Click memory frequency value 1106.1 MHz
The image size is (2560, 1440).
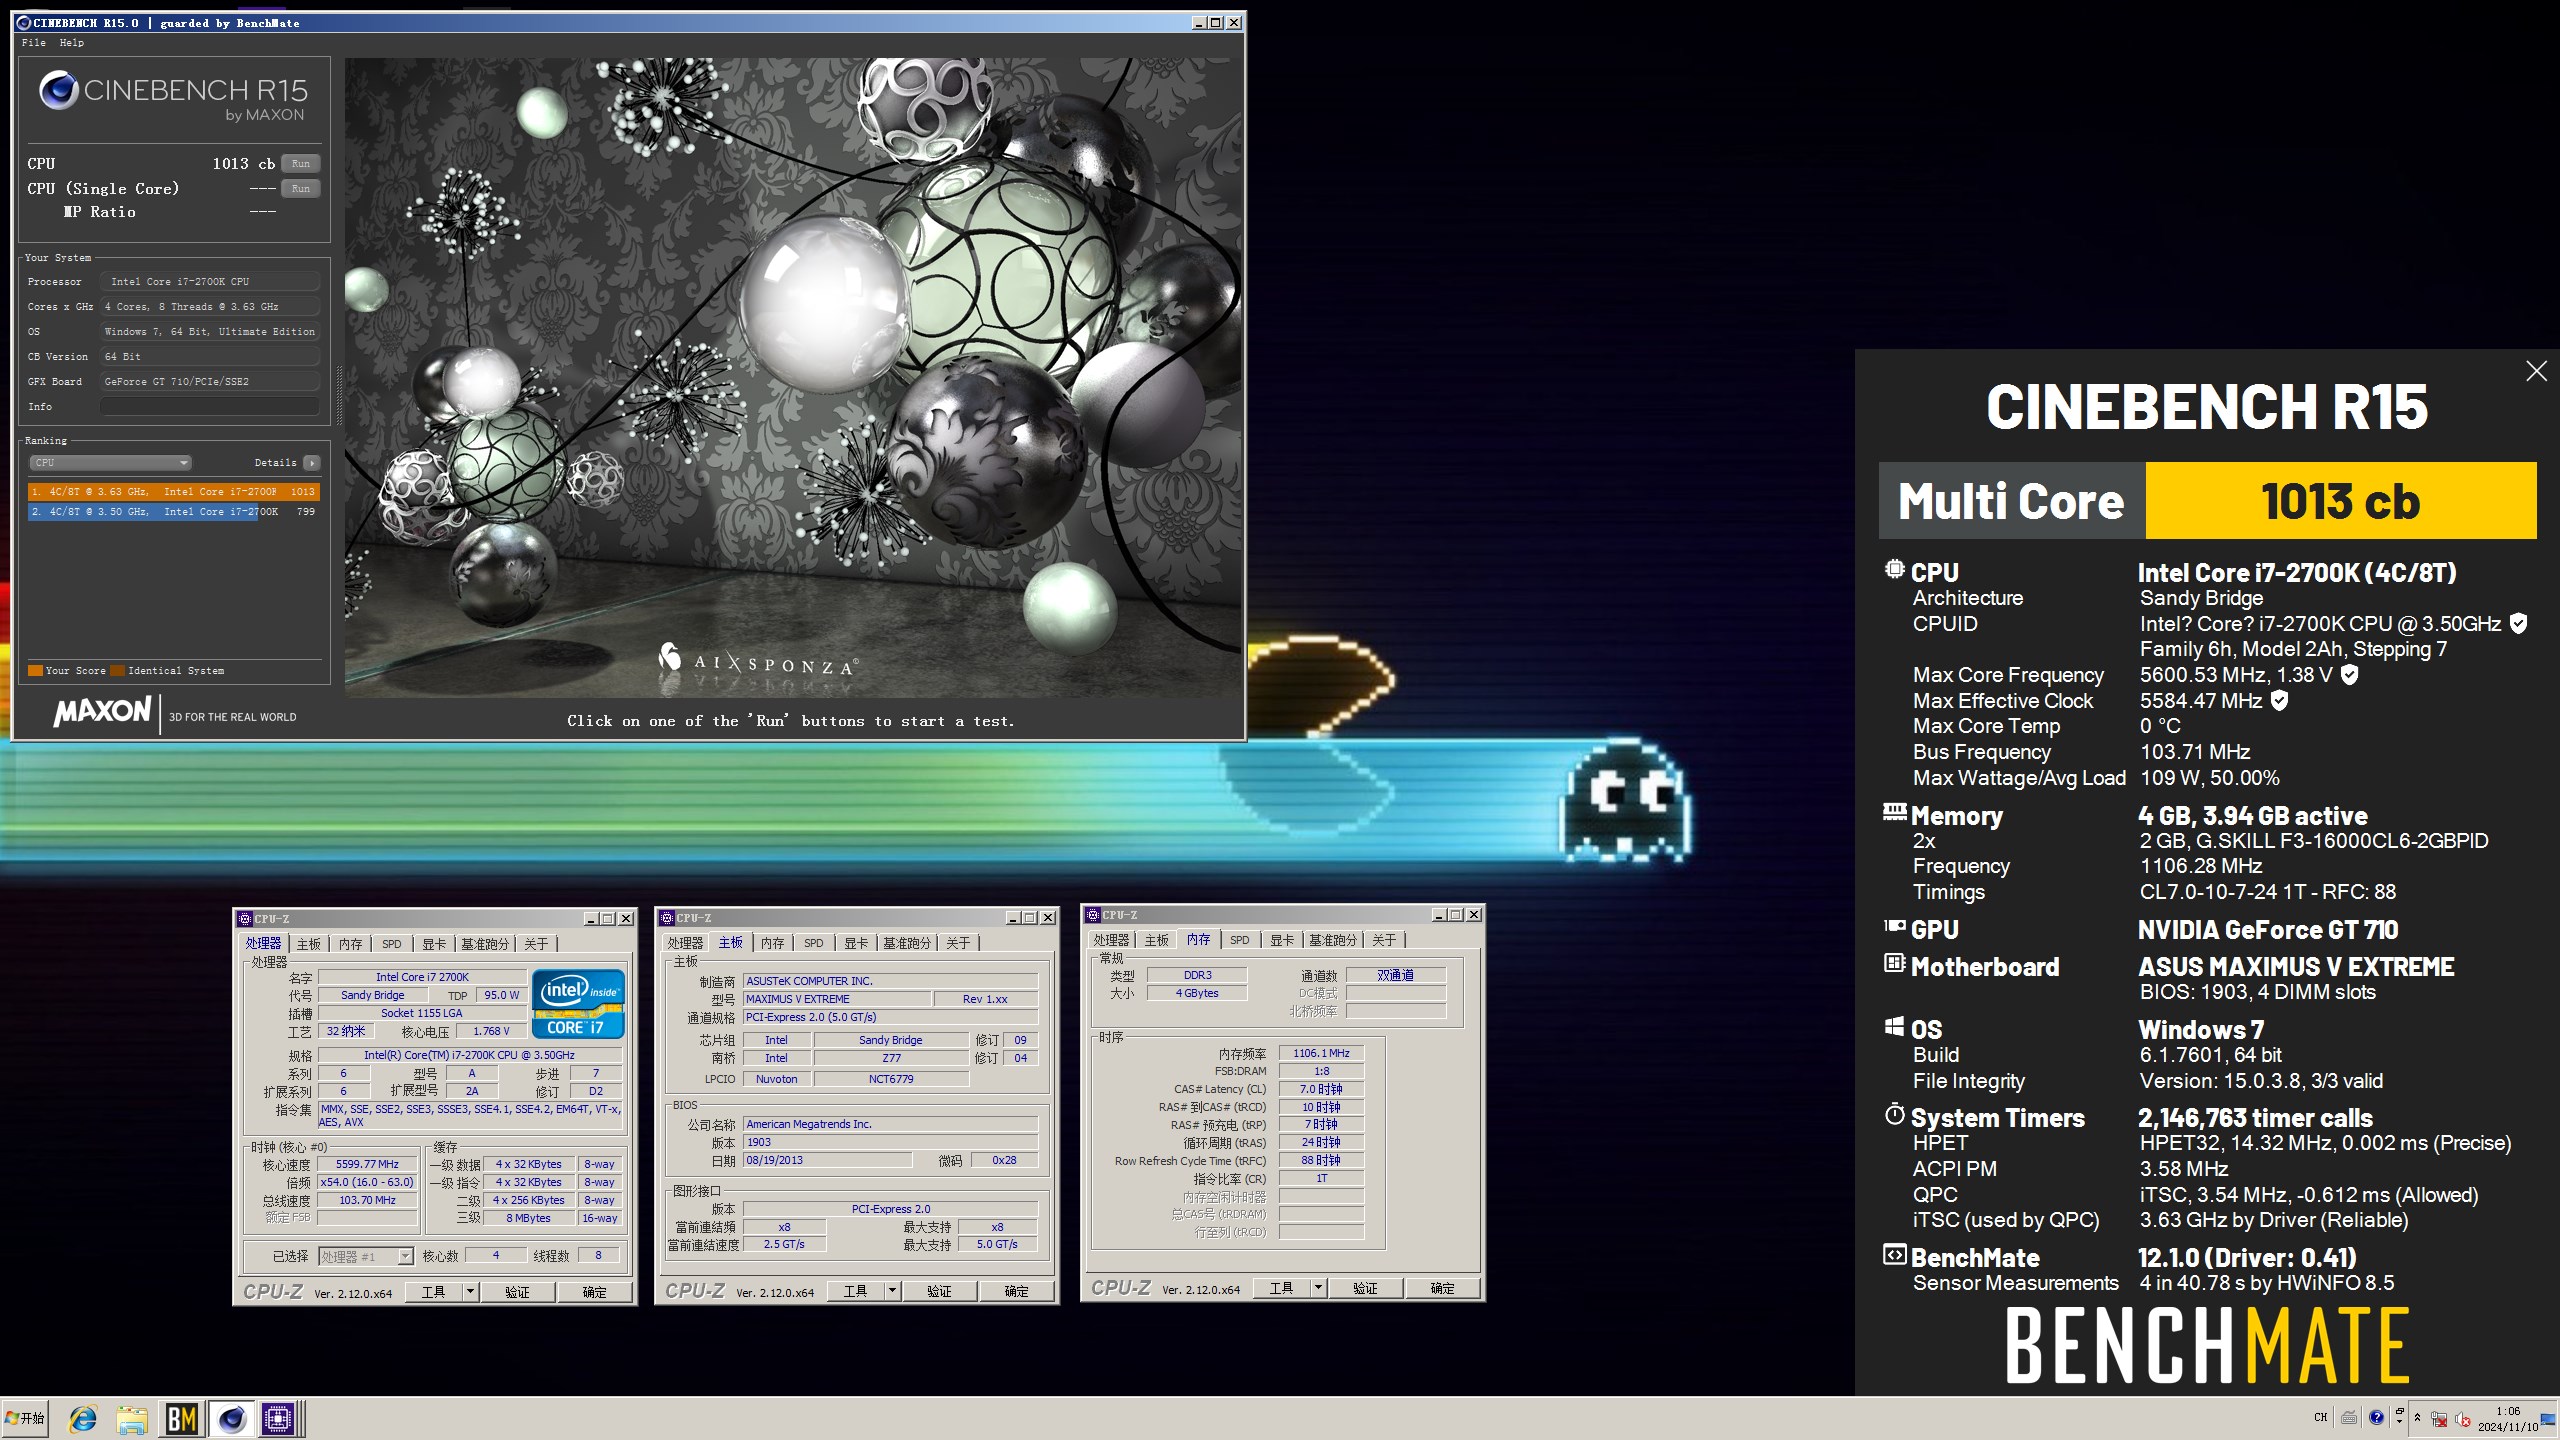tap(1321, 1053)
